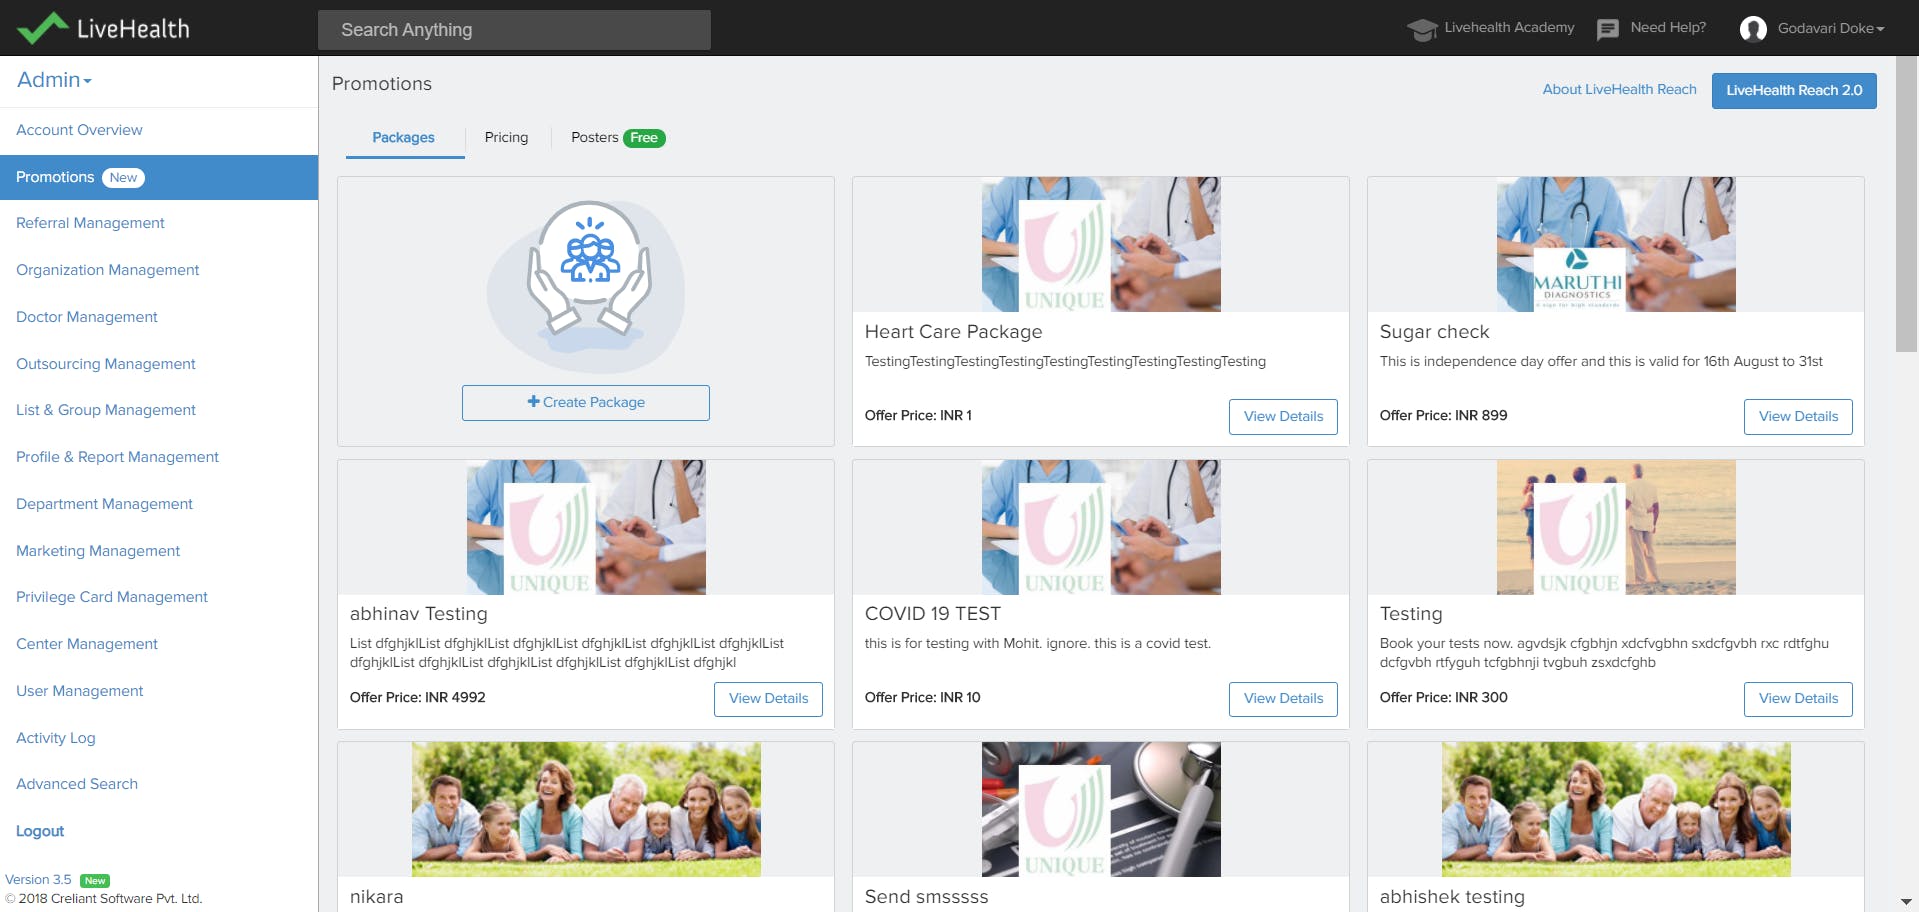Click the Create Package illustration
Screen dimensions: 1919x912
(586, 286)
